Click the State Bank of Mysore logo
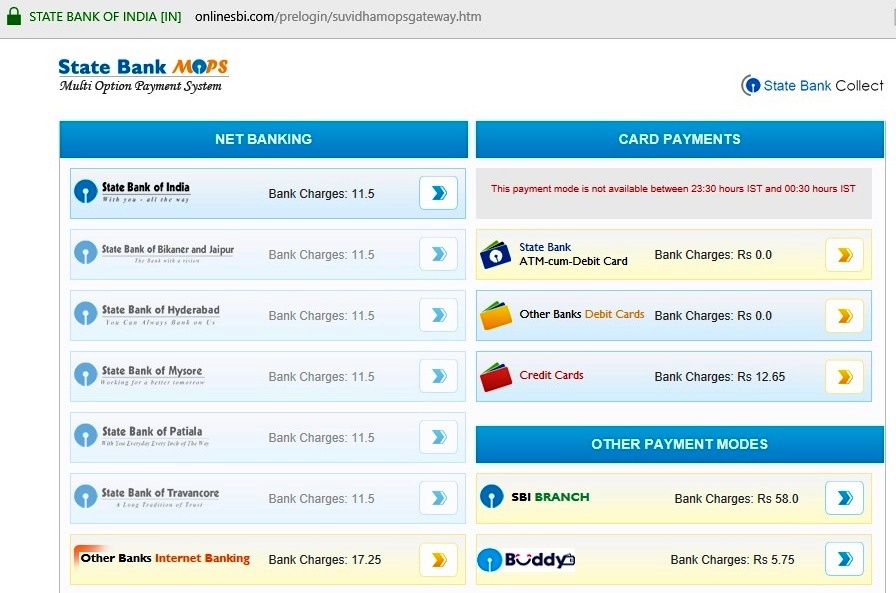Screen dimensions: 896x593 [x=139, y=375]
